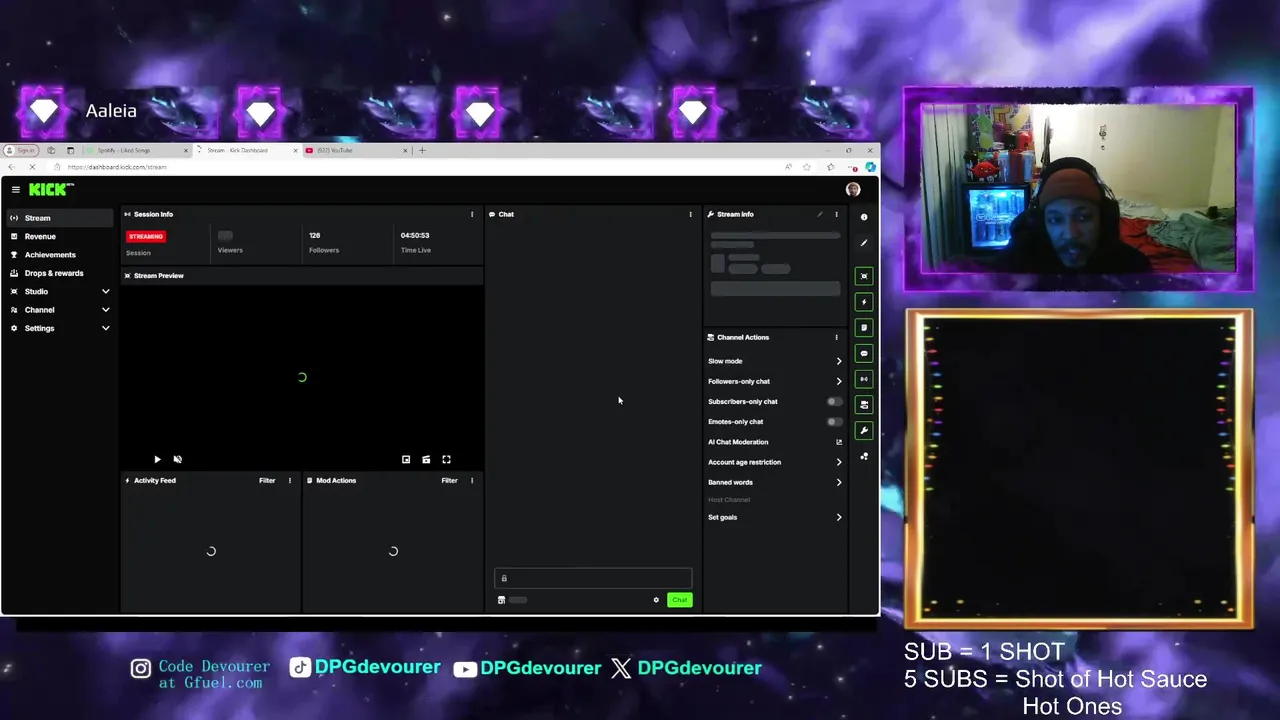Toggle the channel actions widget icon in right sidebar
Image resolution: width=1280 pixels, height=720 pixels.
(x=864, y=405)
